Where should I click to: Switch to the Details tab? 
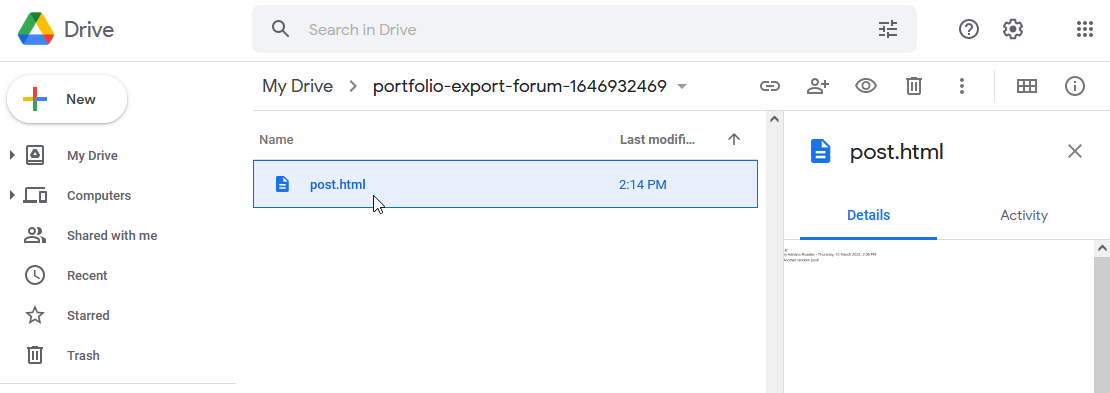pos(868,215)
